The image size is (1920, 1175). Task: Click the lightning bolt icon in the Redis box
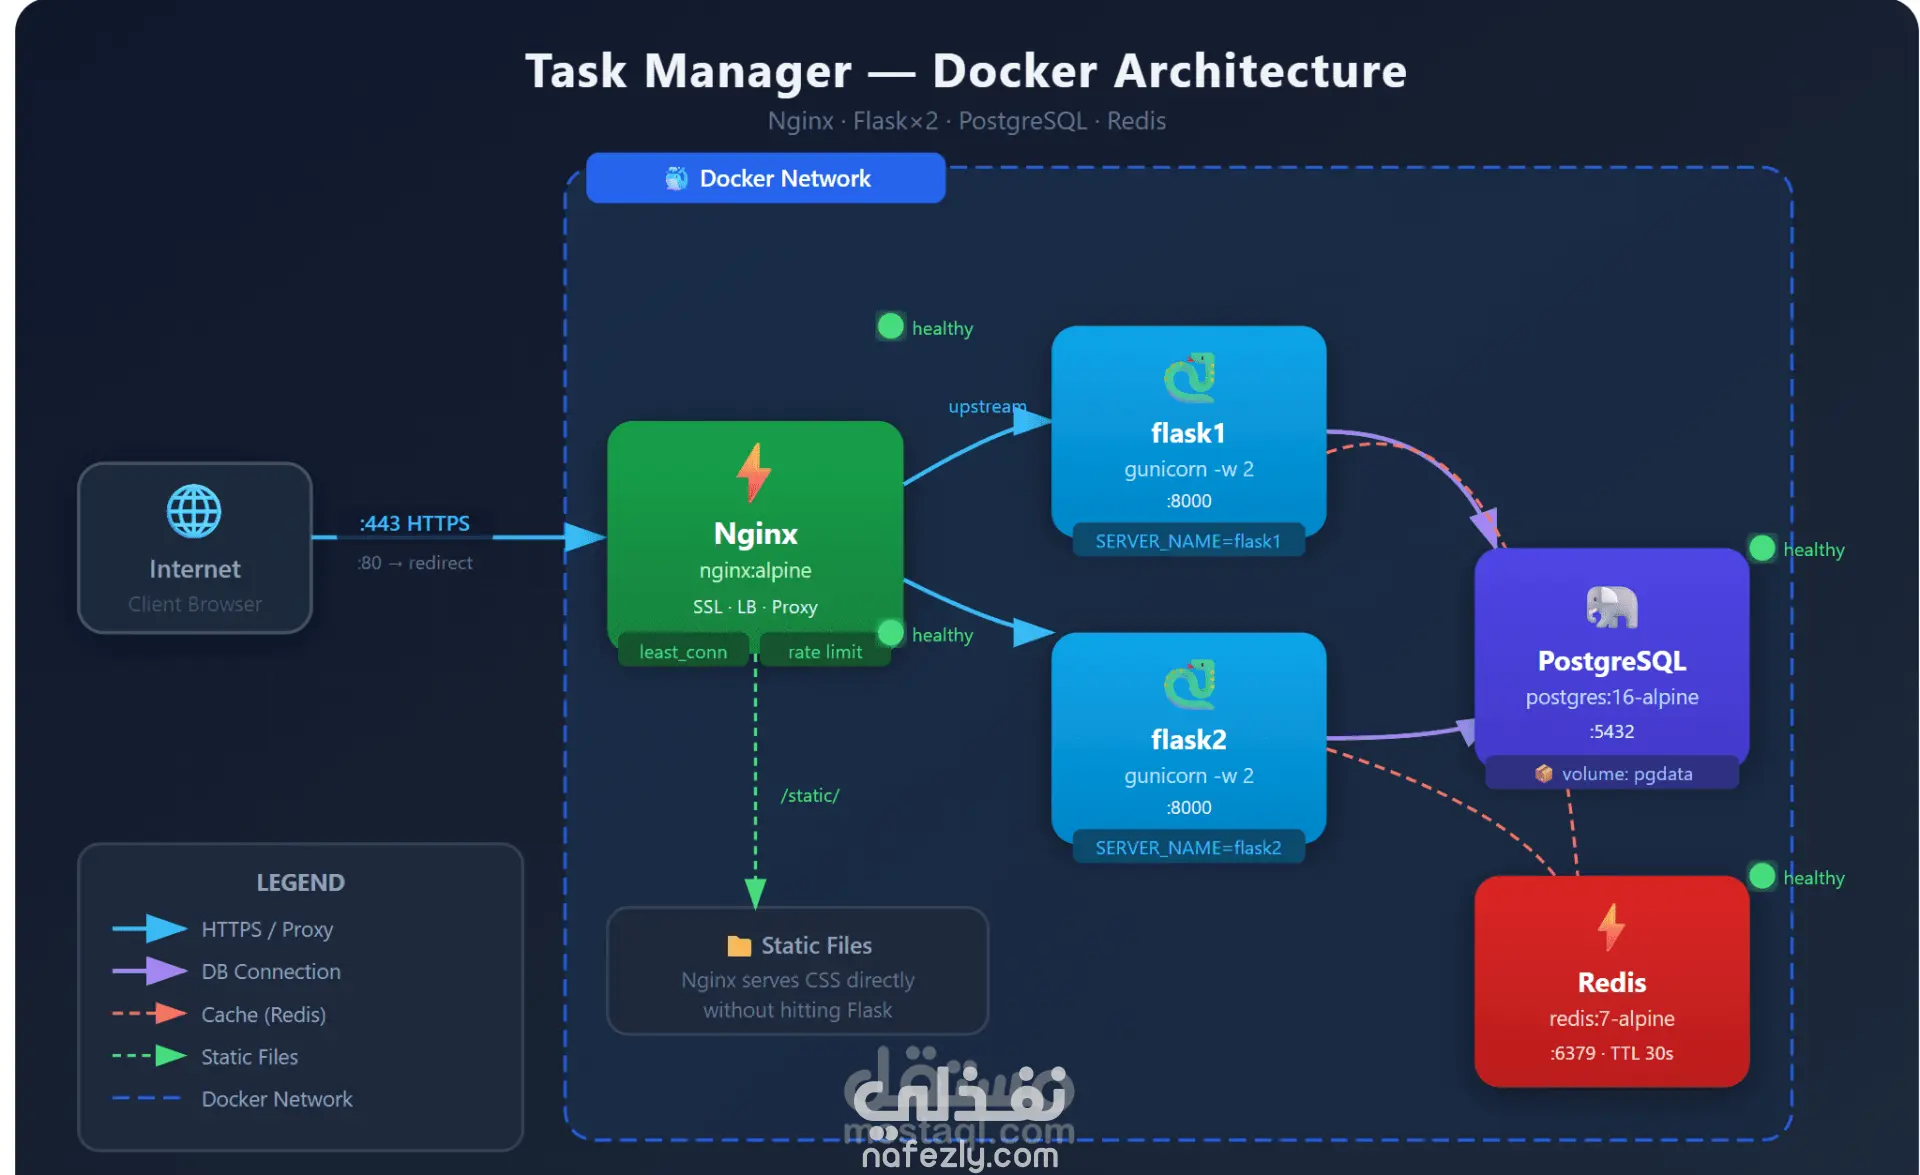tap(1611, 927)
